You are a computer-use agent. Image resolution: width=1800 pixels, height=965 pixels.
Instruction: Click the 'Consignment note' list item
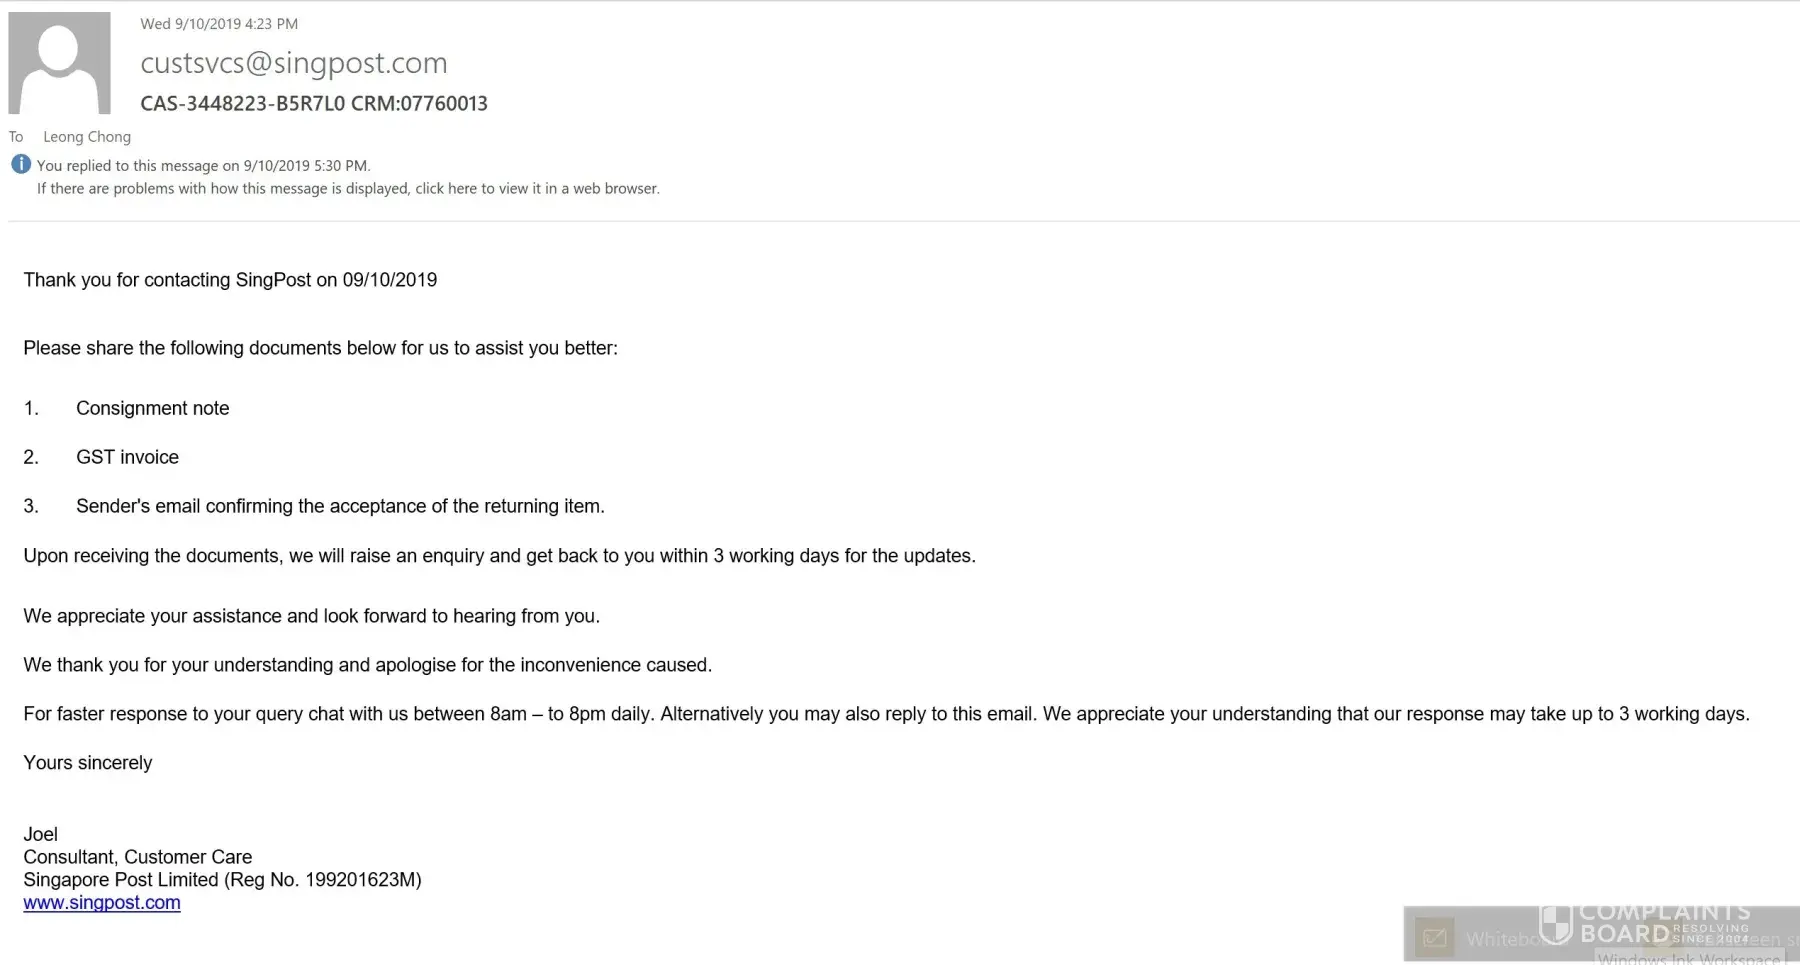pos(152,408)
